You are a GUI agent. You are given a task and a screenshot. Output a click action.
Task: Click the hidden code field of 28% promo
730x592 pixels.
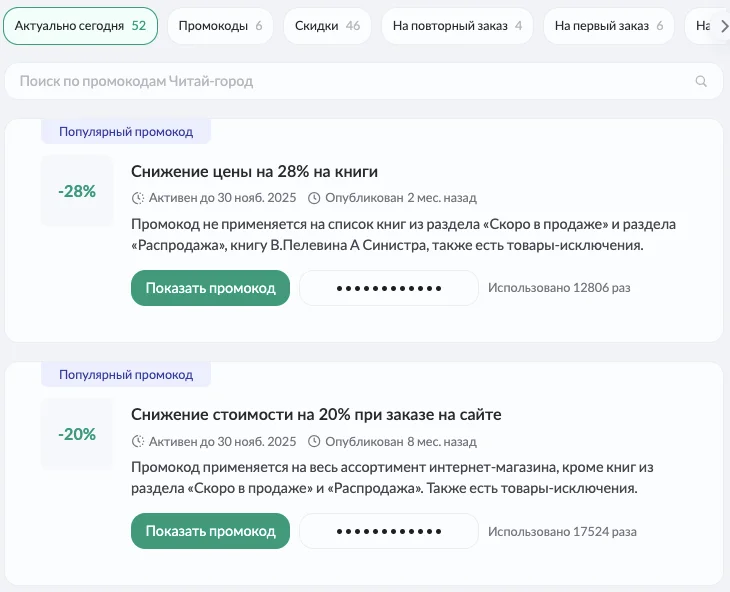(389, 288)
